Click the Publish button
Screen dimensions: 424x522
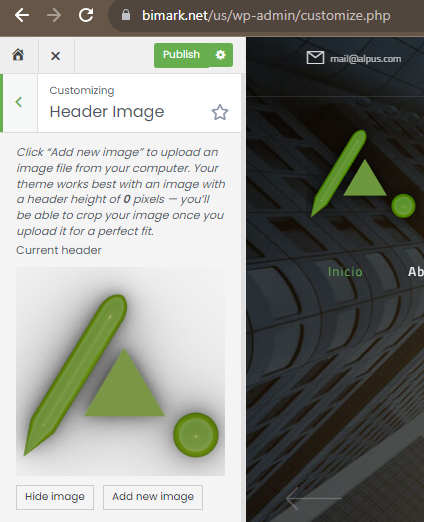[x=181, y=55]
